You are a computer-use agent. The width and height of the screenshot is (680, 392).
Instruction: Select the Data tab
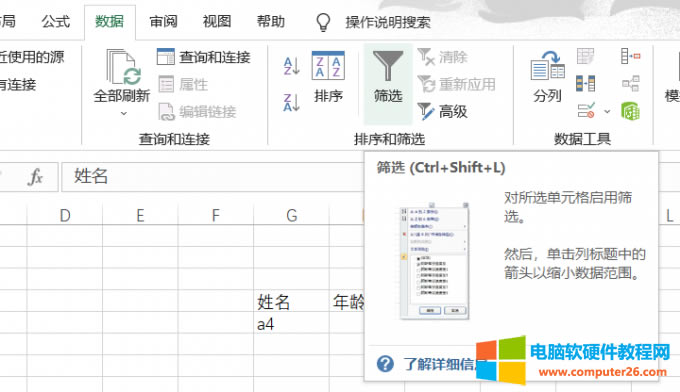click(x=109, y=21)
